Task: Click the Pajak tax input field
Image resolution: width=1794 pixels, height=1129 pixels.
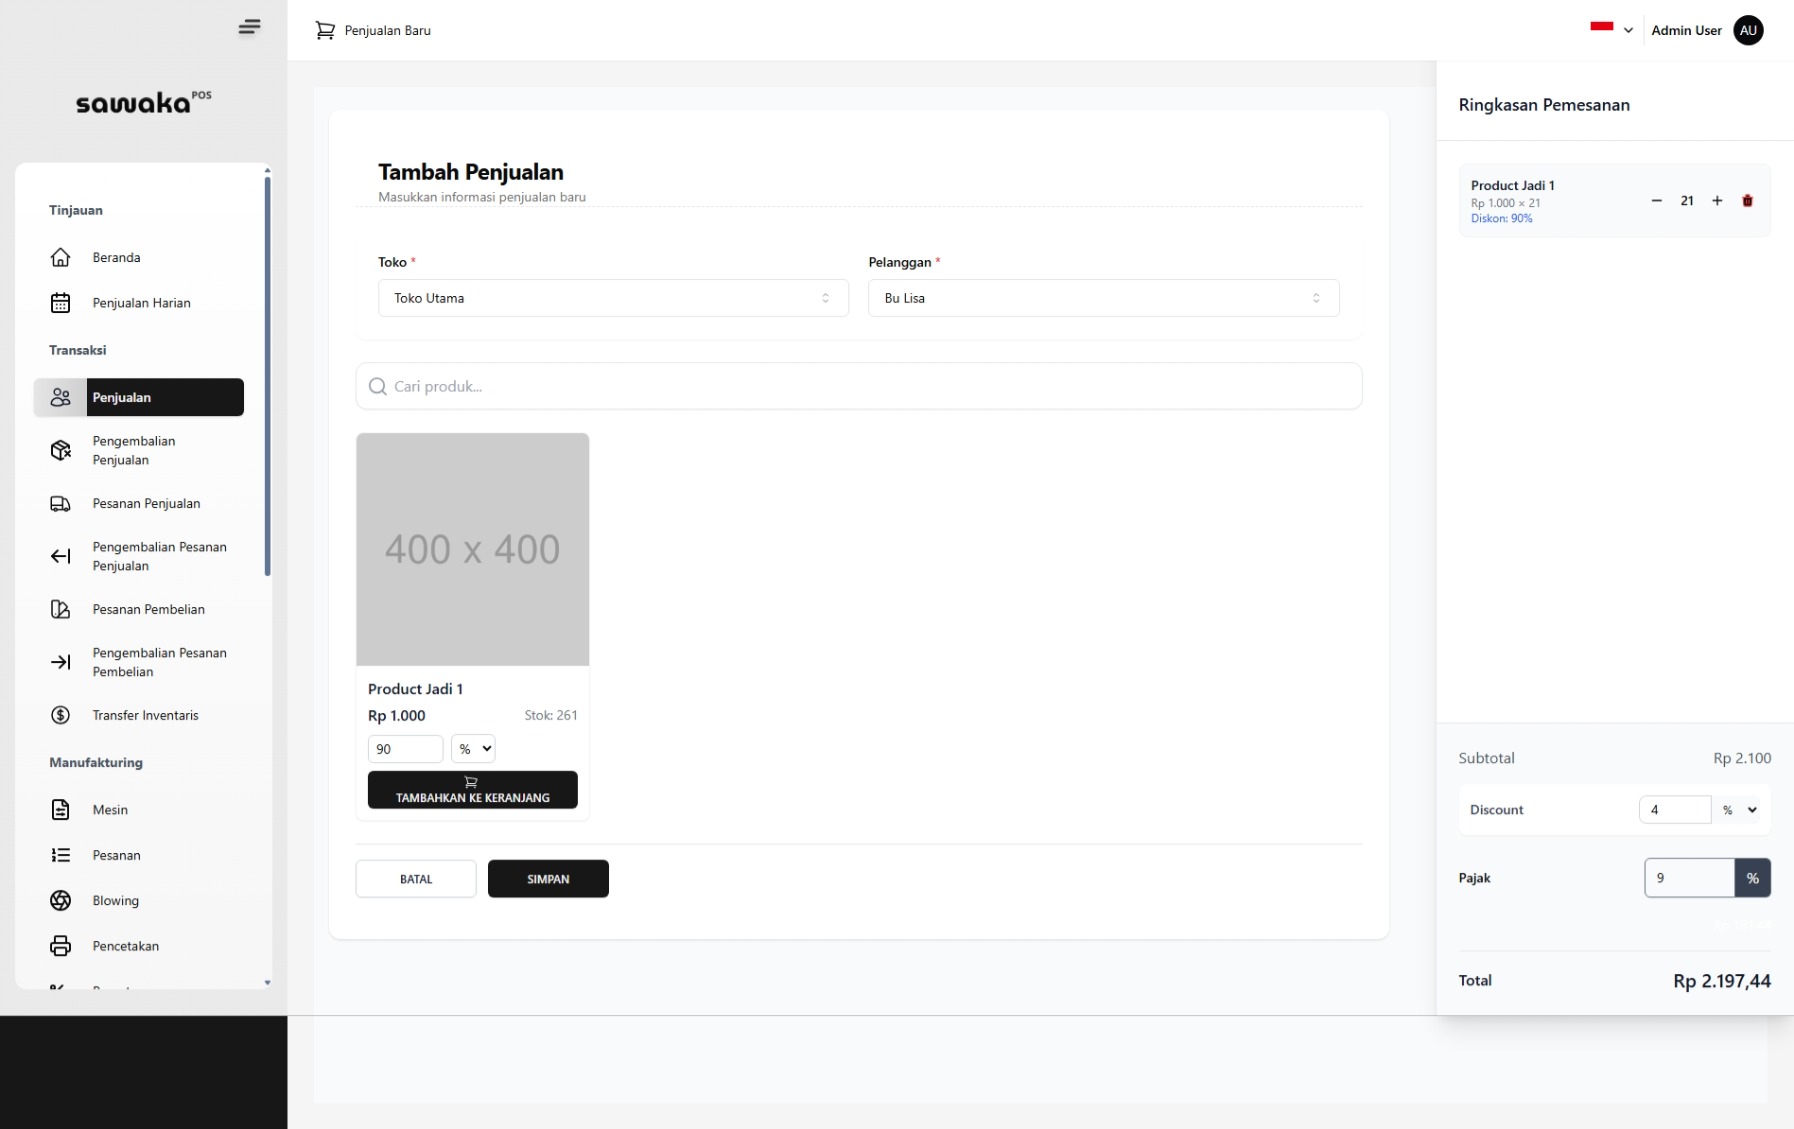Action: point(1689,878)
